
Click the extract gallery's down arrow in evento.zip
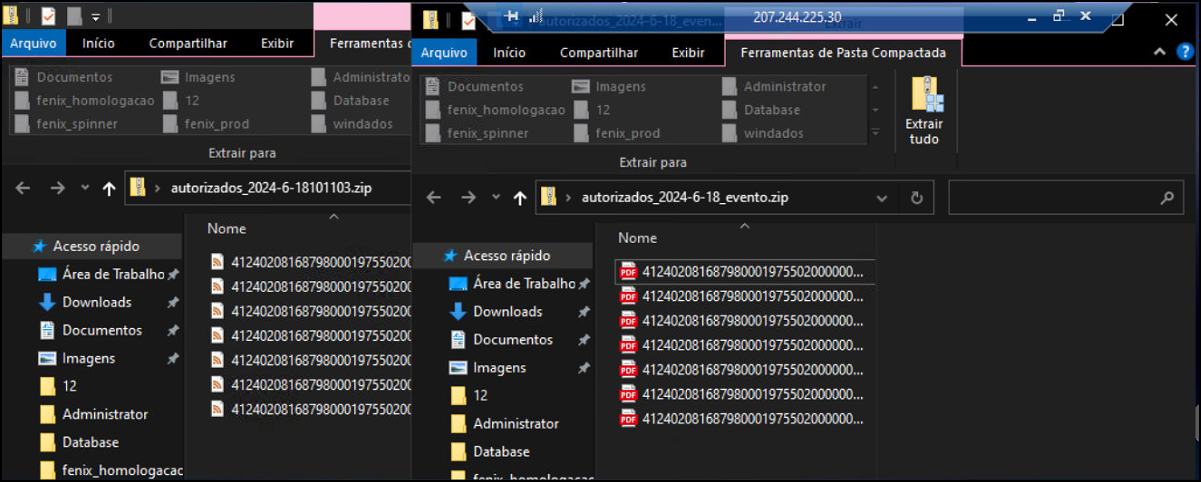[x=876, y=110]
